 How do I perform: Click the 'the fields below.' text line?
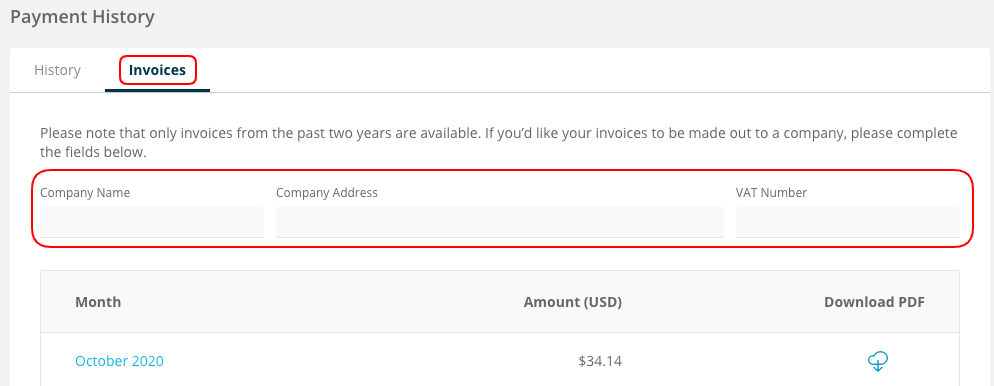93,153
